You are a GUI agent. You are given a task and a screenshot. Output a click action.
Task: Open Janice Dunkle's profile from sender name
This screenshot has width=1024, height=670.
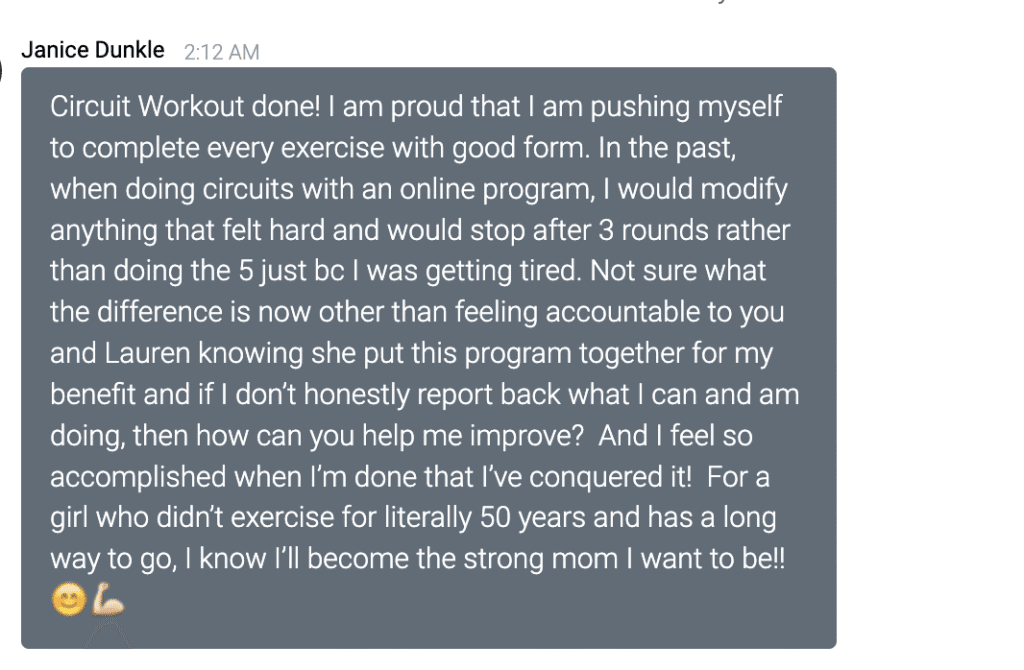pos(93,50)
